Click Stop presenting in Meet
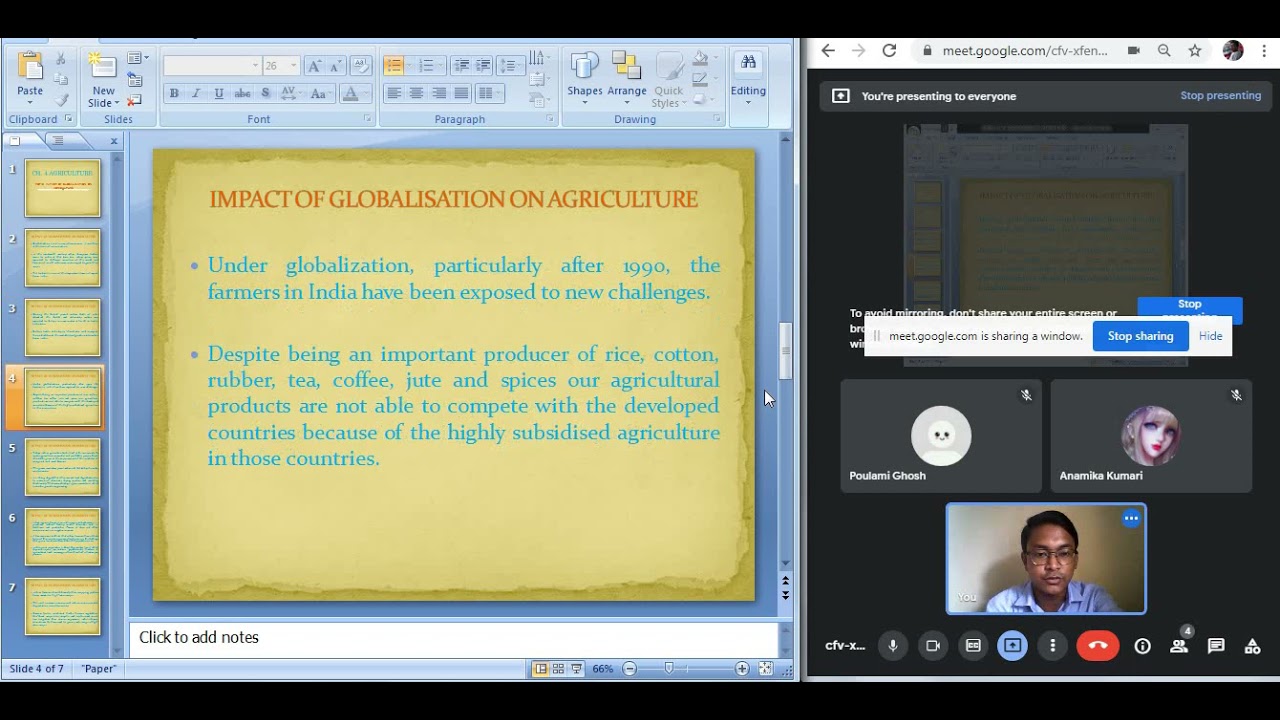1280x720 pixels. [x=1220, y=96]
